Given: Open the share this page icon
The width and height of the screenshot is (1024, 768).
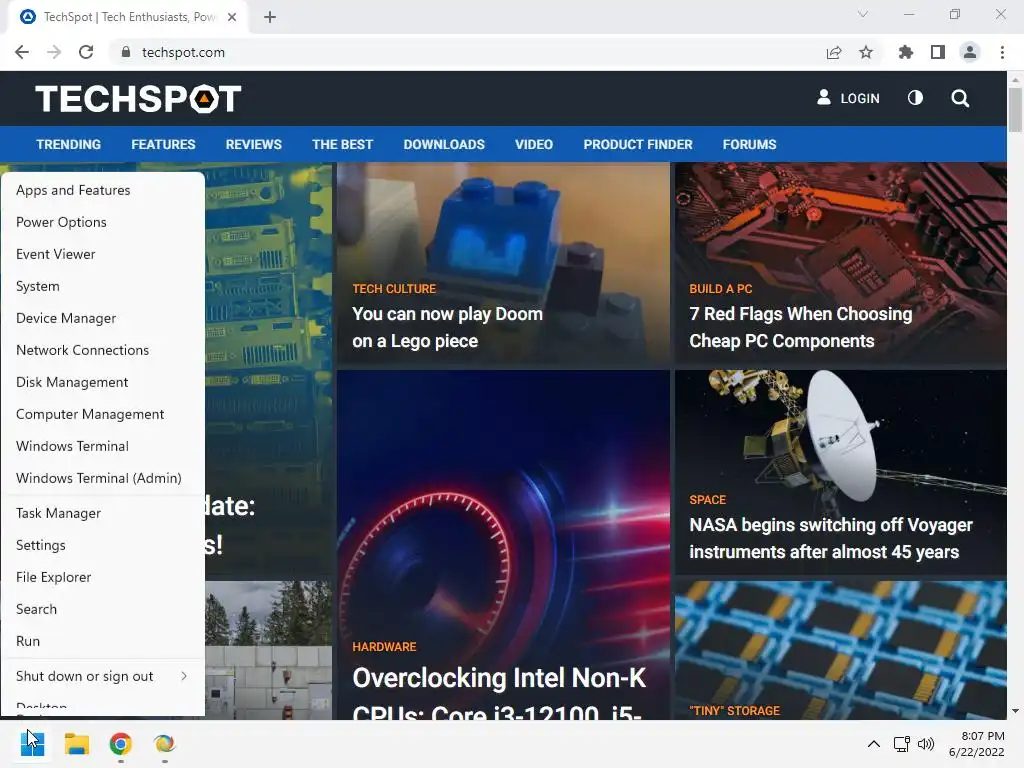Looking at the screenshot, I should pos(834,52).
